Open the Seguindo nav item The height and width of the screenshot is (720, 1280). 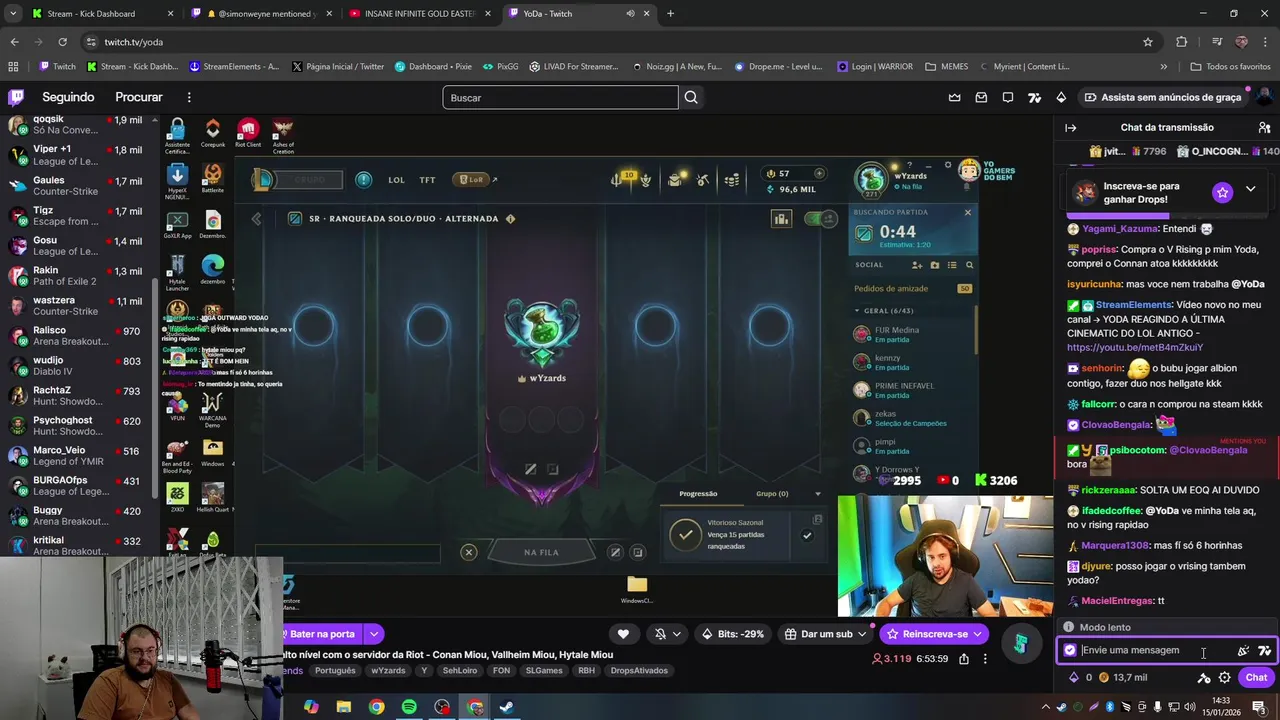pos(68,97)
